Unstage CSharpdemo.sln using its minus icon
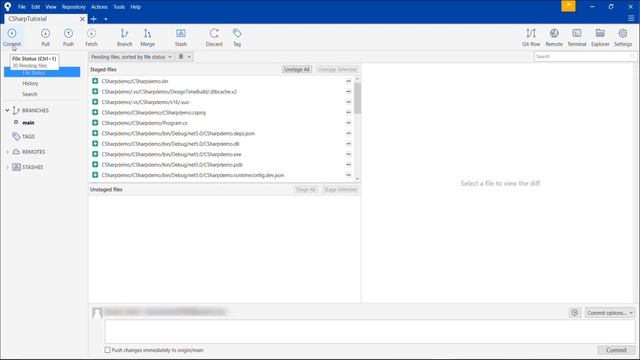640x360 pixels. pyautogui.click(x=348, y=81)
